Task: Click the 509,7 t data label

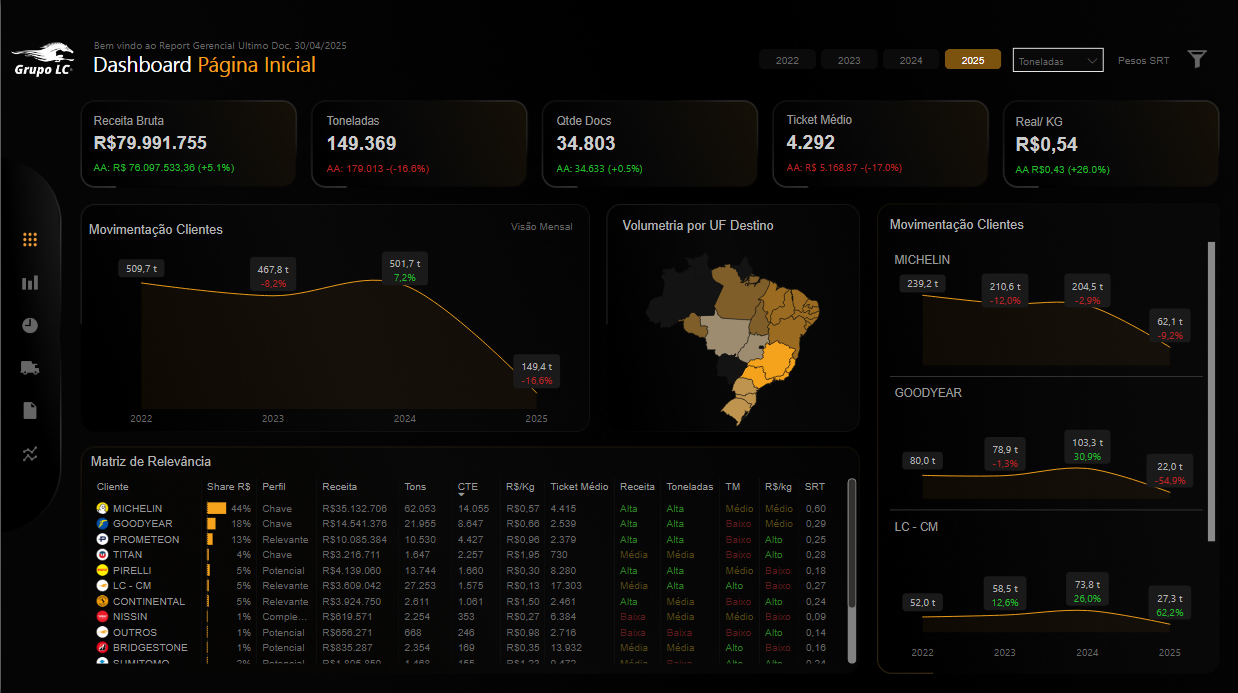Action: (141, 268)
